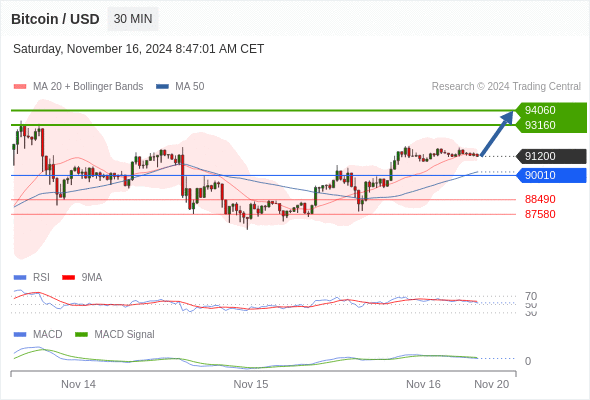Screen dimensions: 590x400
Task: Click the Bitcoin / USD chart title
Action: (55, 19)
